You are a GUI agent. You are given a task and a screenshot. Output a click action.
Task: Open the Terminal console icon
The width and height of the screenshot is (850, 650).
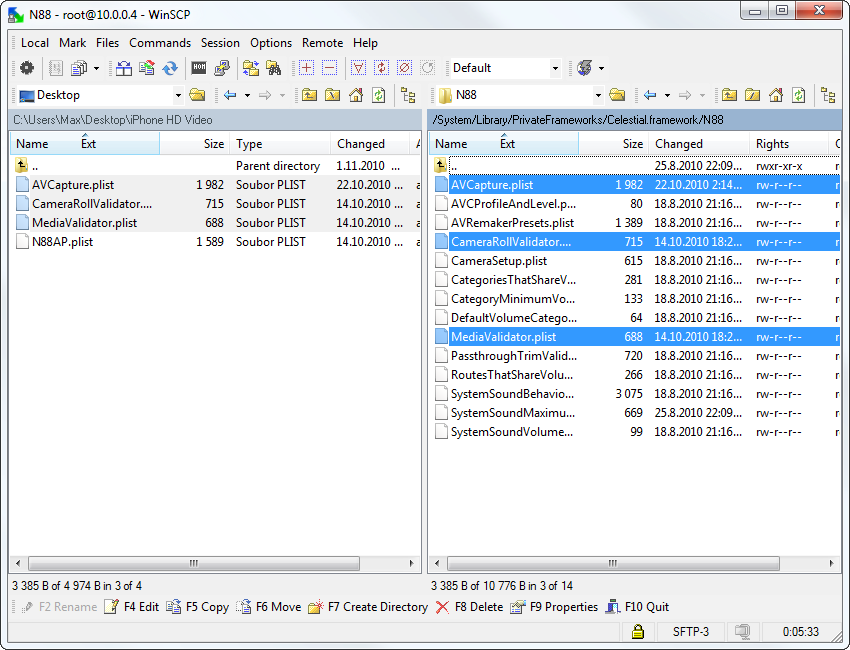coord(199,68)
